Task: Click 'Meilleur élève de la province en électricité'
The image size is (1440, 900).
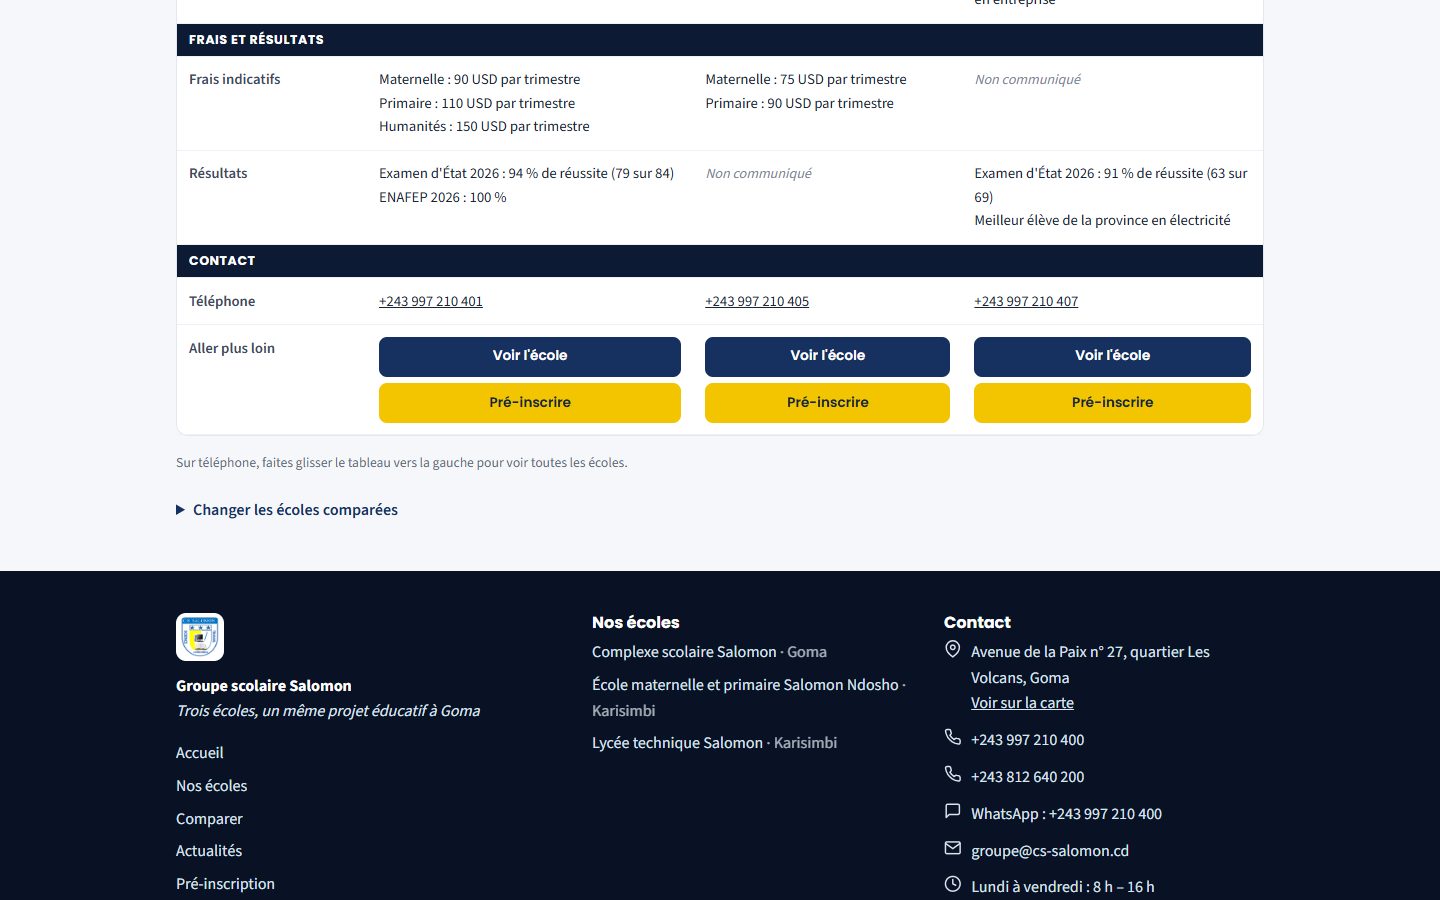Action: tap(1103, 220)
